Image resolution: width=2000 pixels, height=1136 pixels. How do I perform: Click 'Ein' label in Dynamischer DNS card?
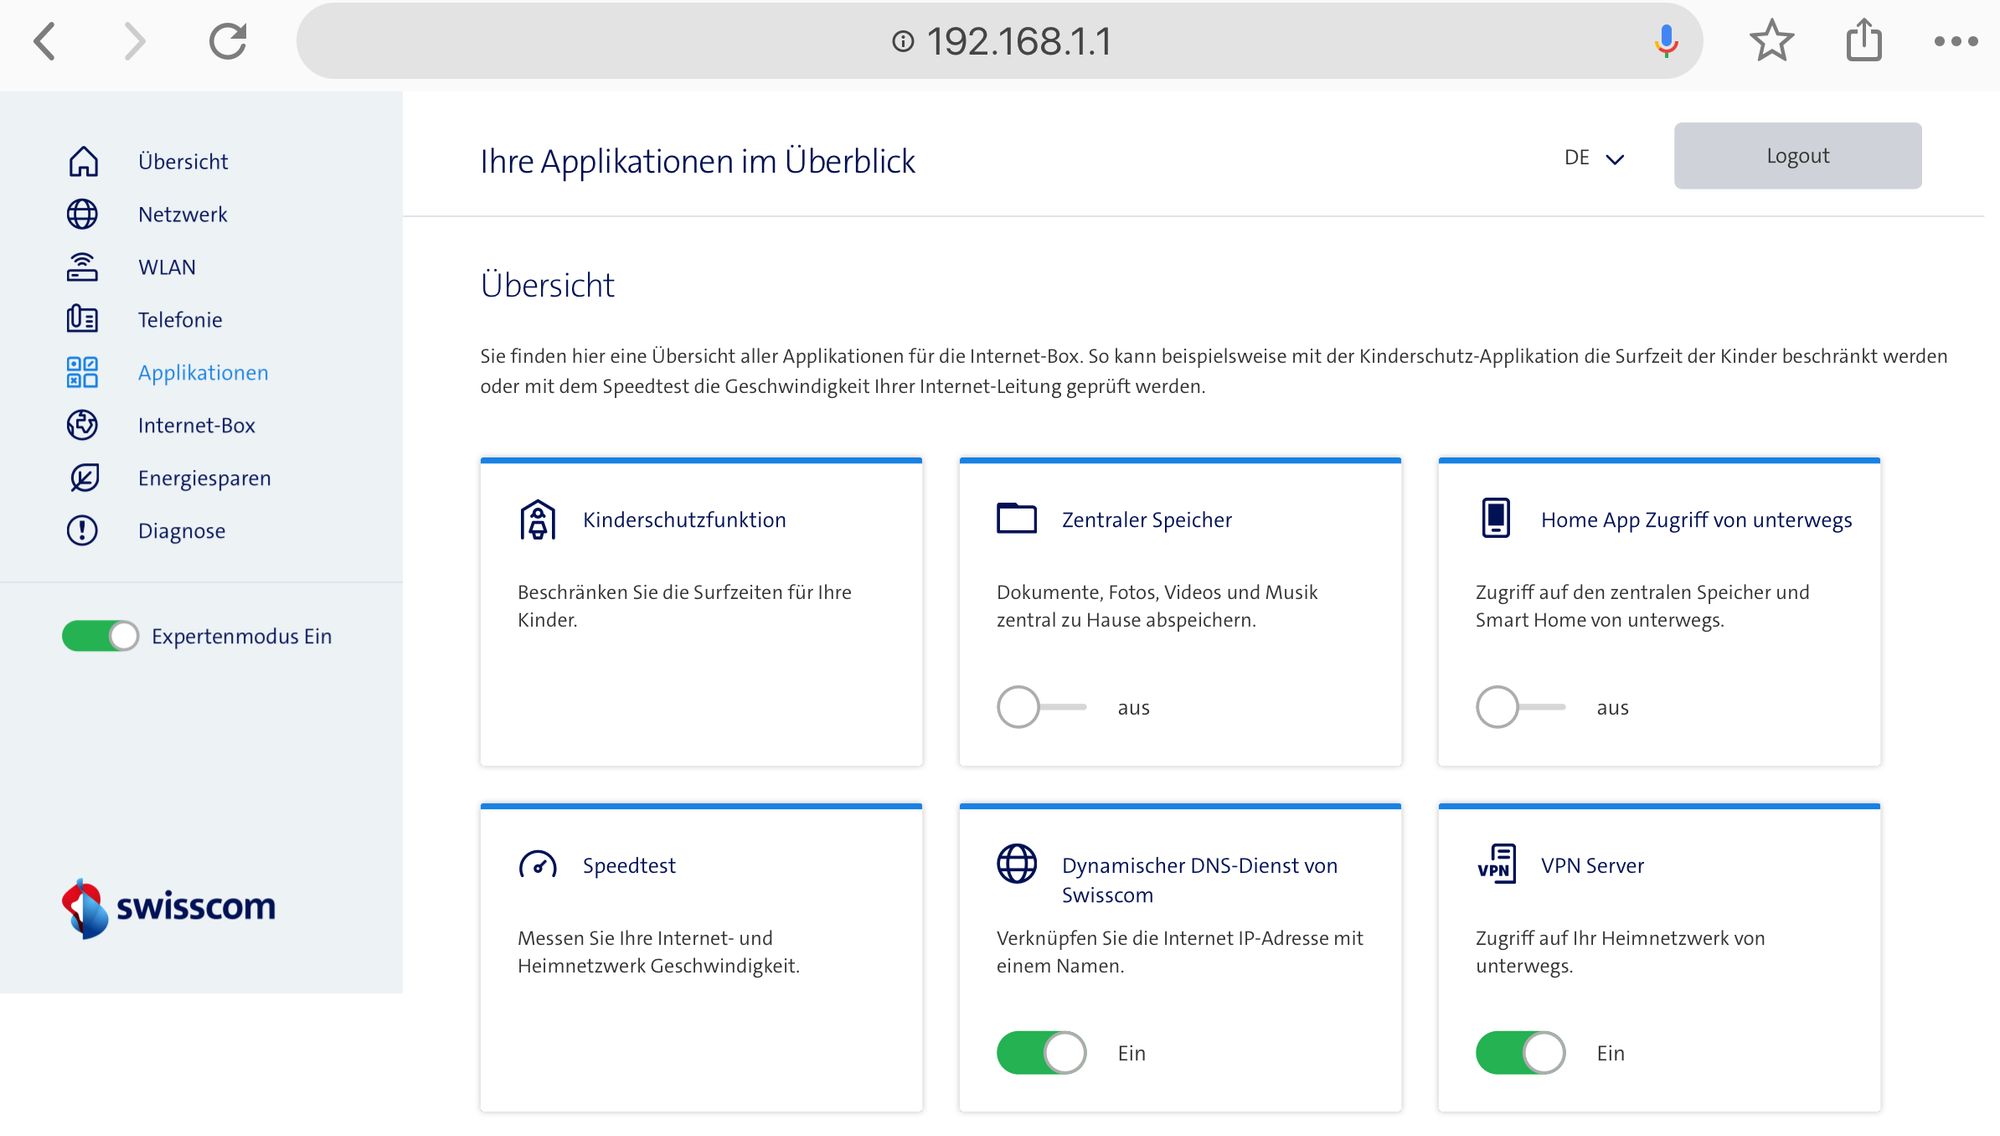coord(1131,1053)
